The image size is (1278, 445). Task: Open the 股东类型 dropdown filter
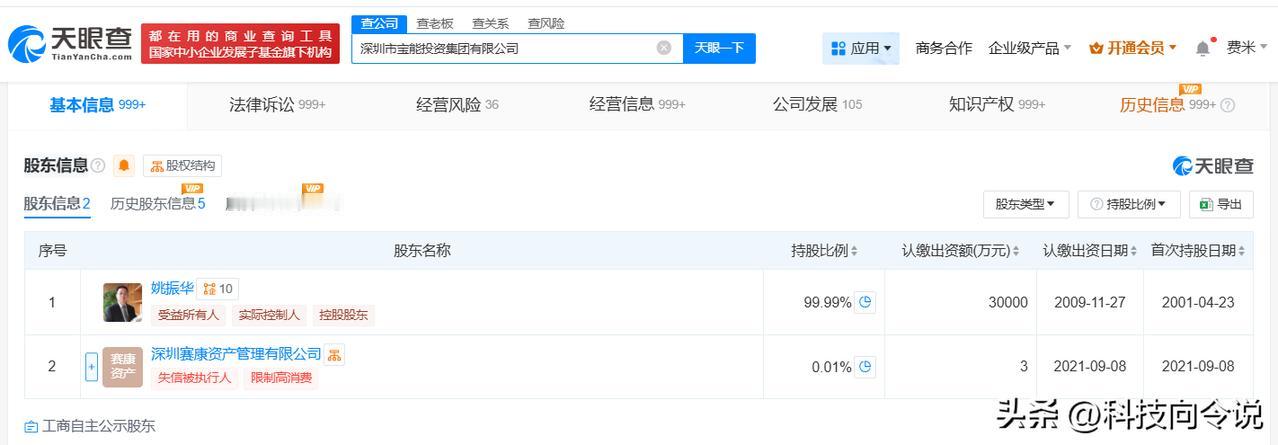(x=1026, y=204)
